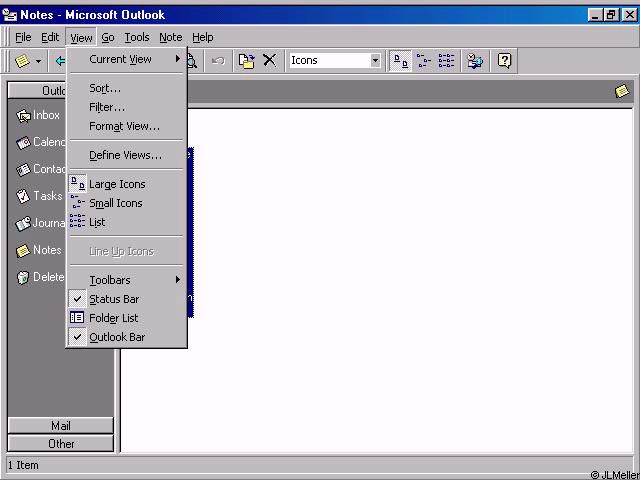Open the Note menu

(171, 38)
